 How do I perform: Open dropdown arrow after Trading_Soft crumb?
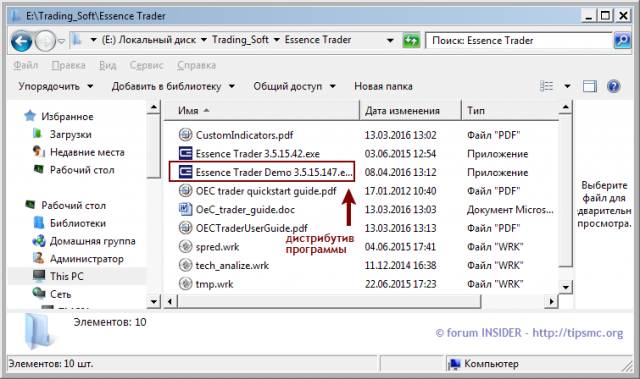(277, 40)
